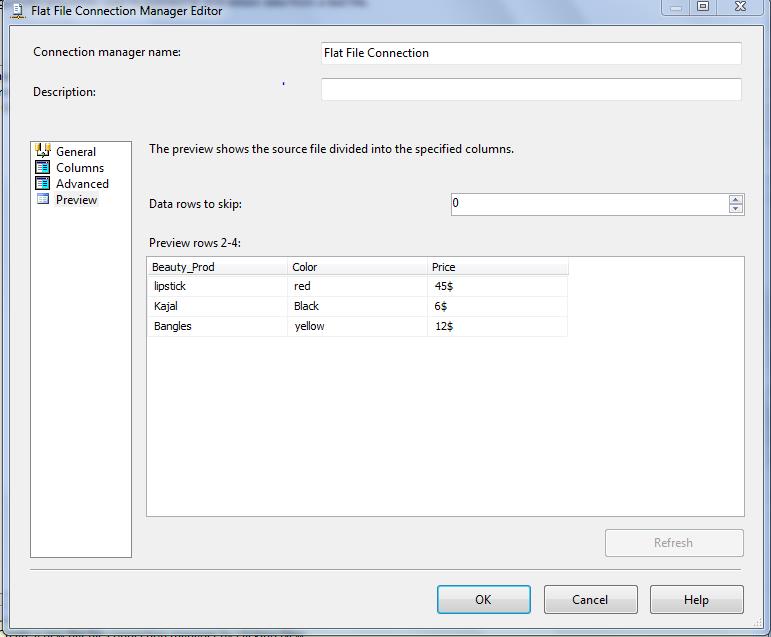Image resolution: width=771 pixels, height=637 pixels.
Task: Click the Beauty_Prod column header
Action: point(217,267)
